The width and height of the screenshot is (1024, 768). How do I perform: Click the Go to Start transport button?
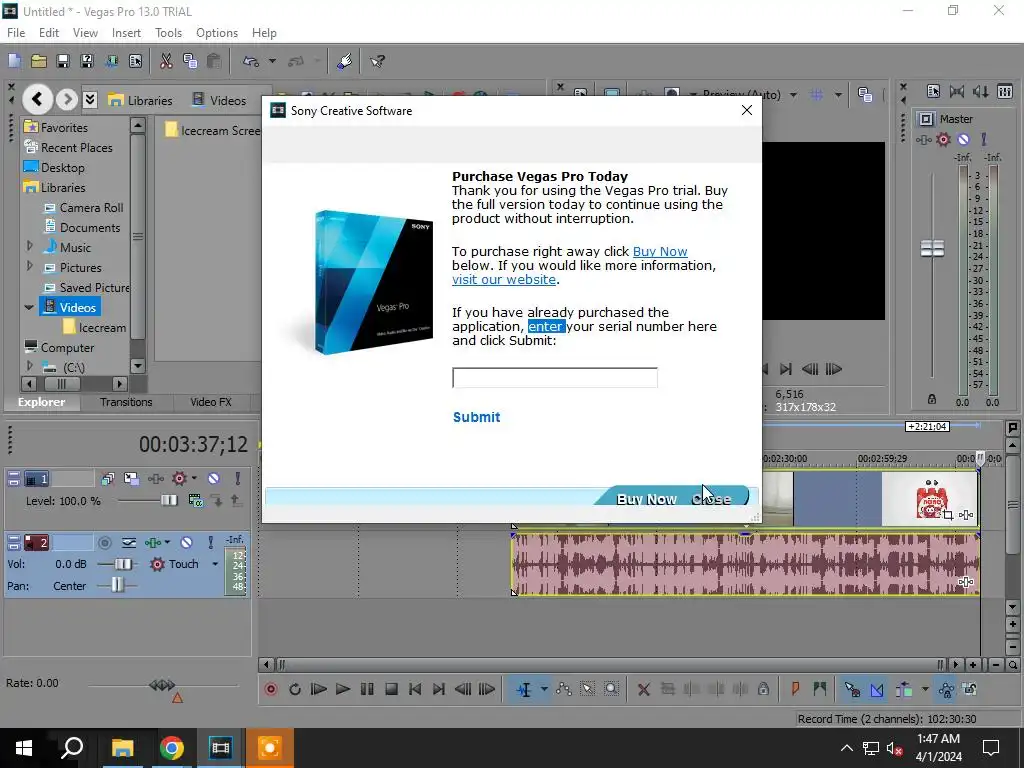point(415,689)
